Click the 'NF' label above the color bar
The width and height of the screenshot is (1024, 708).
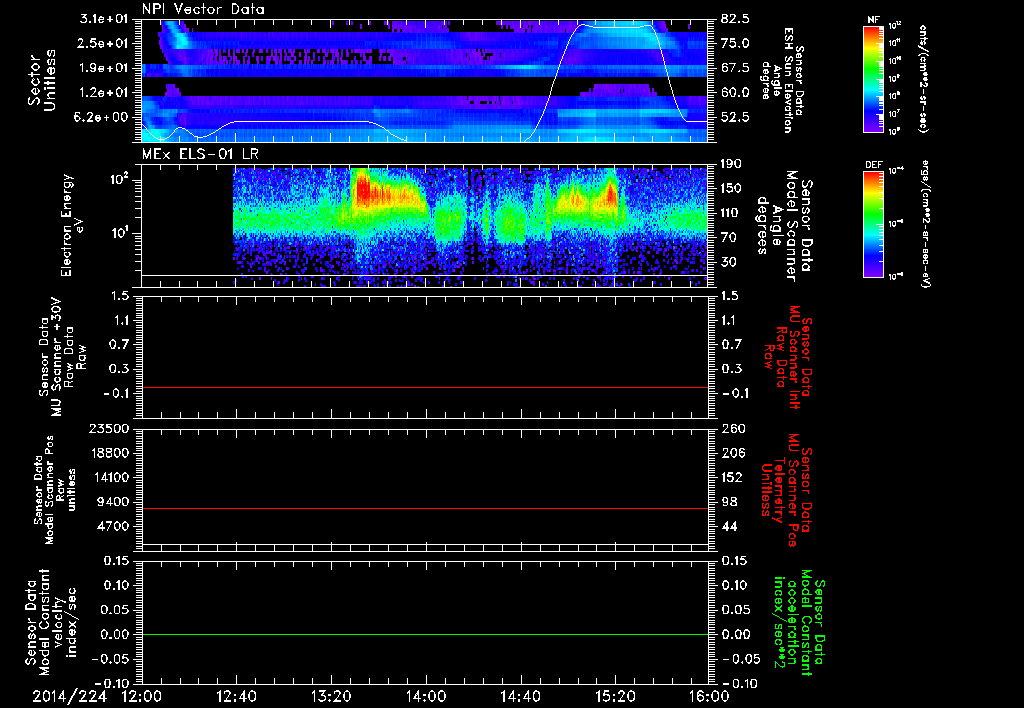pos(873,20)
